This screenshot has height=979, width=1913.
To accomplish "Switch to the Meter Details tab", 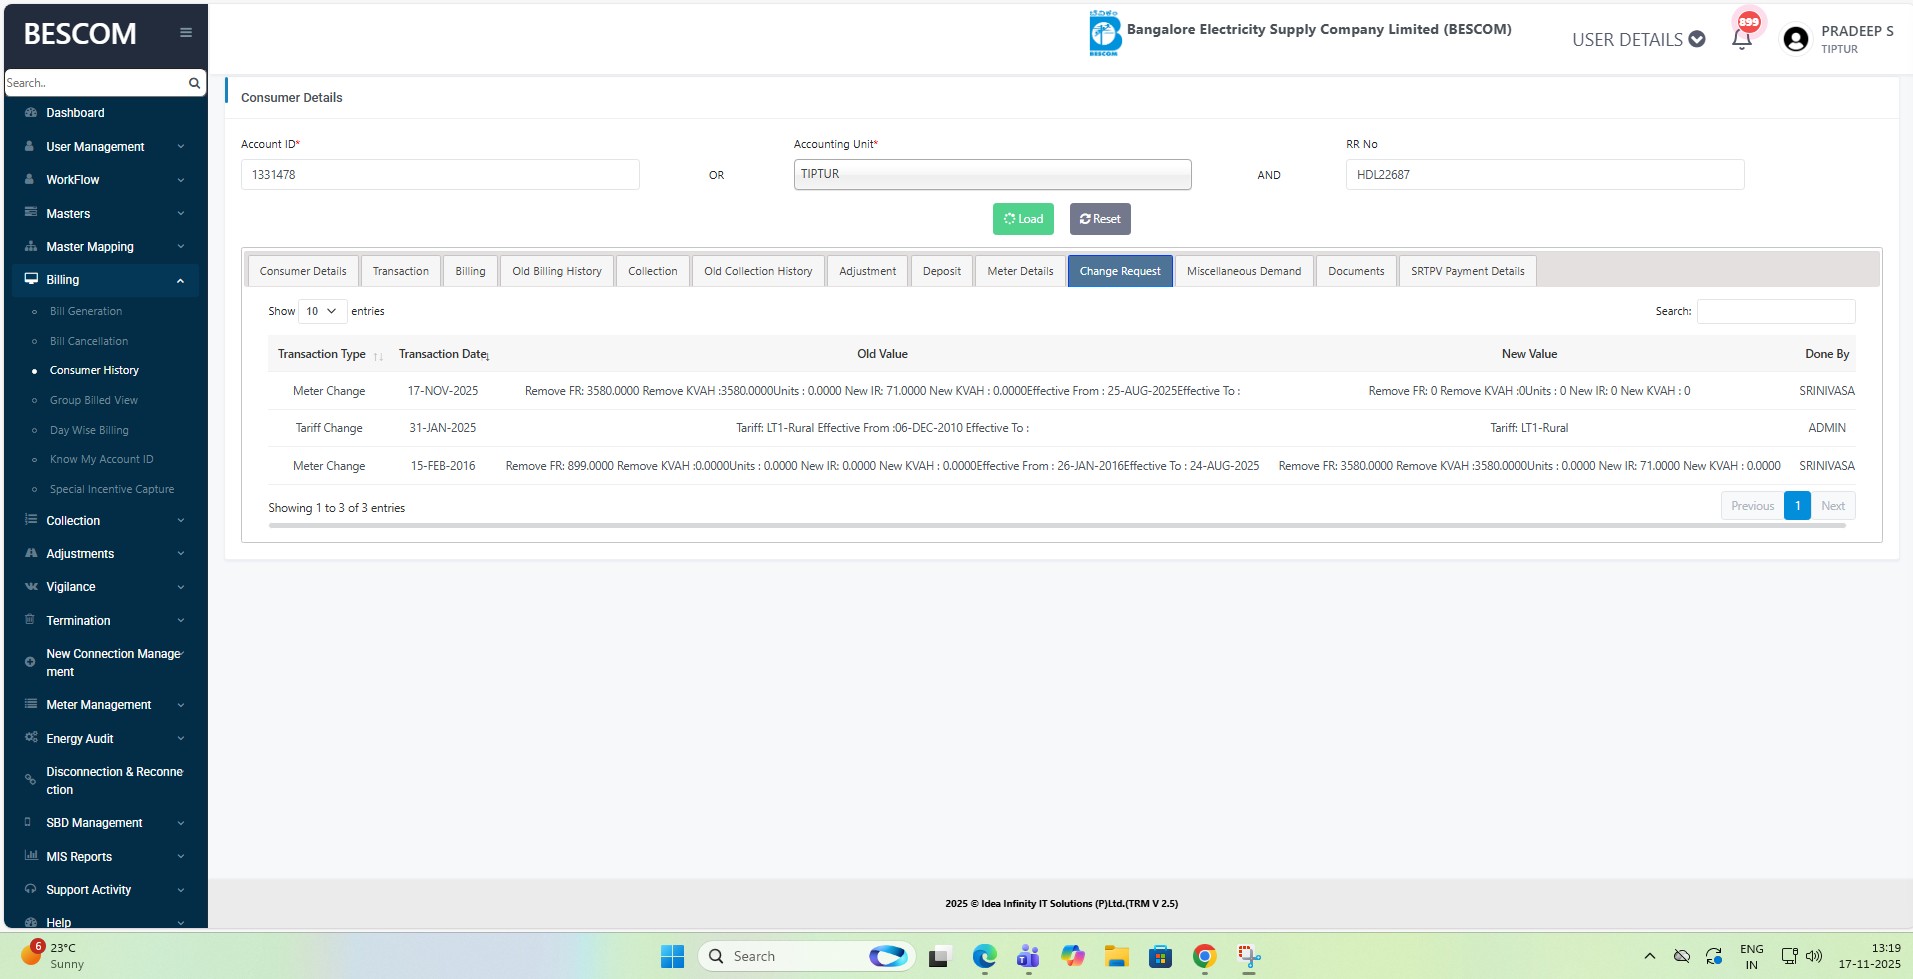I will [1019, 271].
